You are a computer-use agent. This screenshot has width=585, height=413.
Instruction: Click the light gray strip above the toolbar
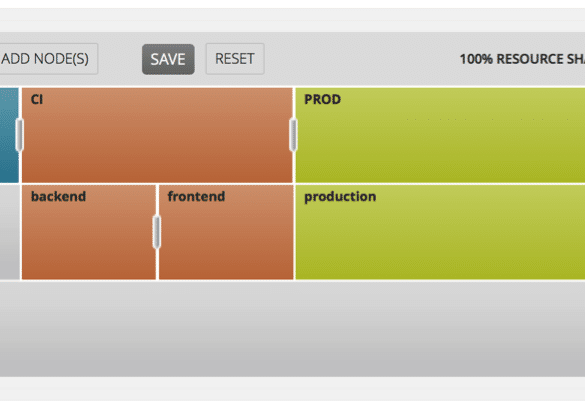point(292,20)
